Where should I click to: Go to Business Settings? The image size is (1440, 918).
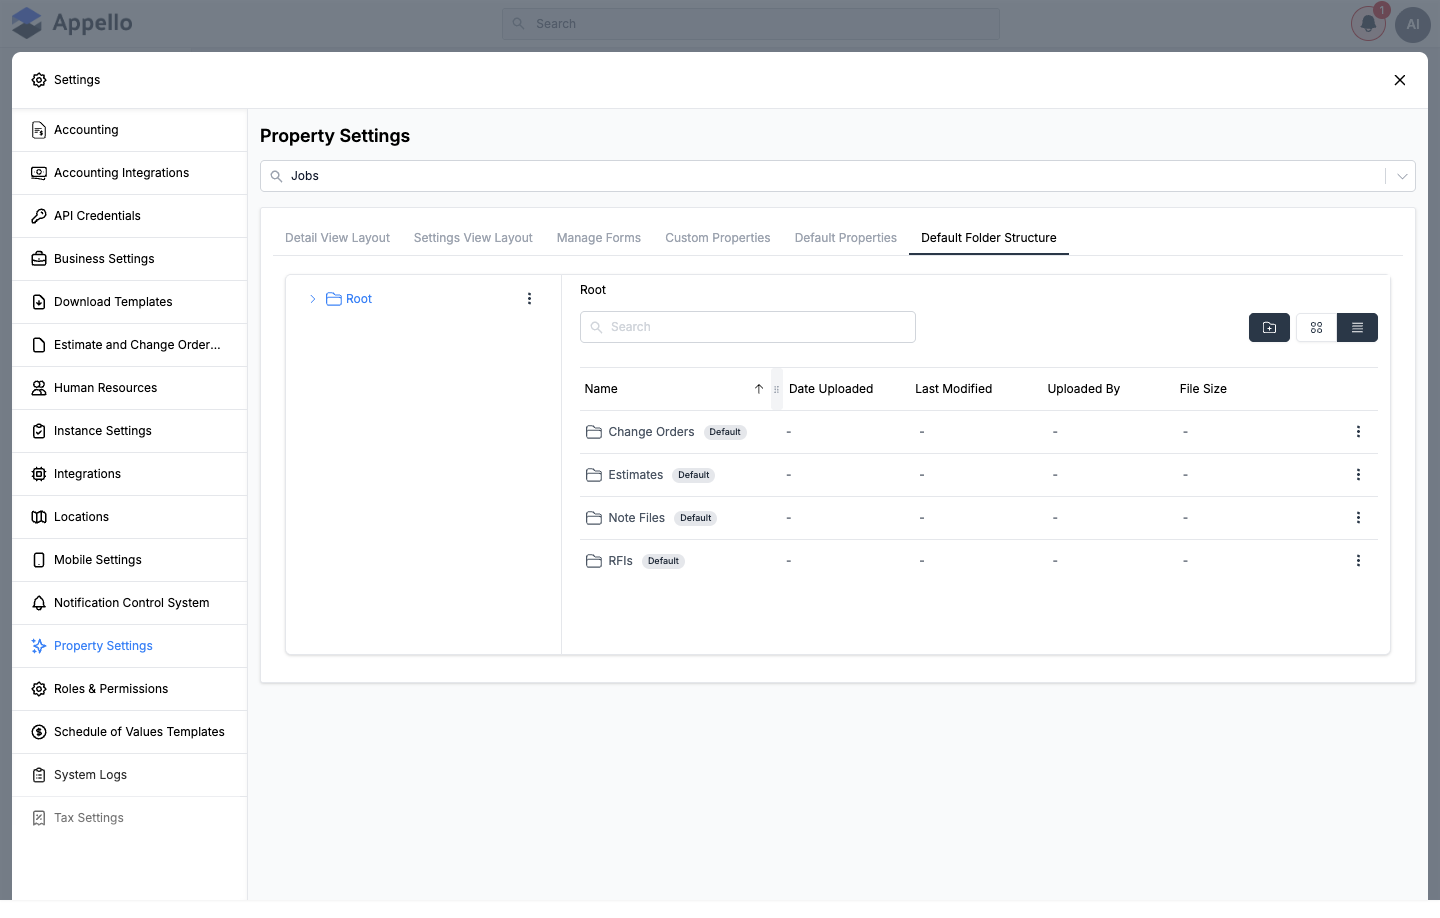(130, 259)
